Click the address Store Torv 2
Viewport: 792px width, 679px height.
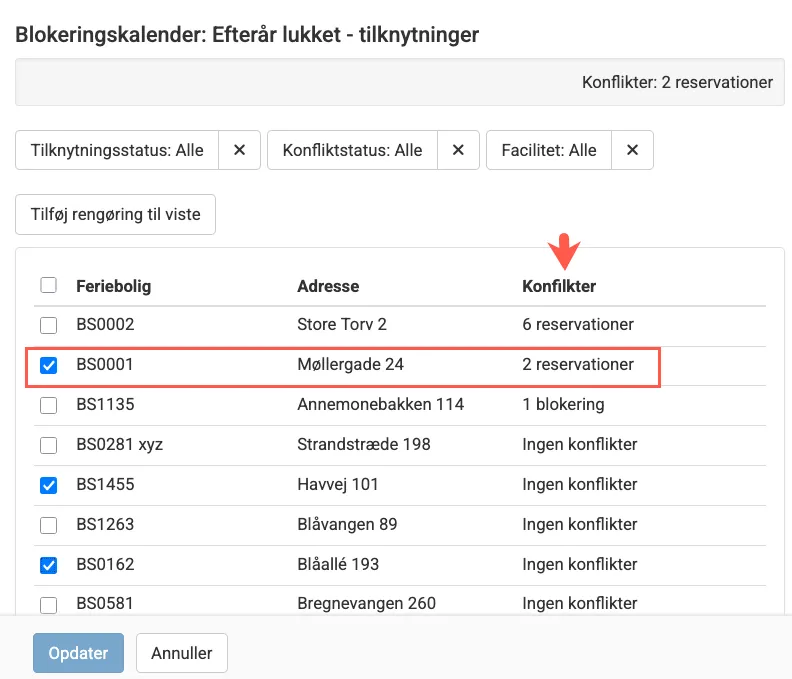[x=342, y=324]
